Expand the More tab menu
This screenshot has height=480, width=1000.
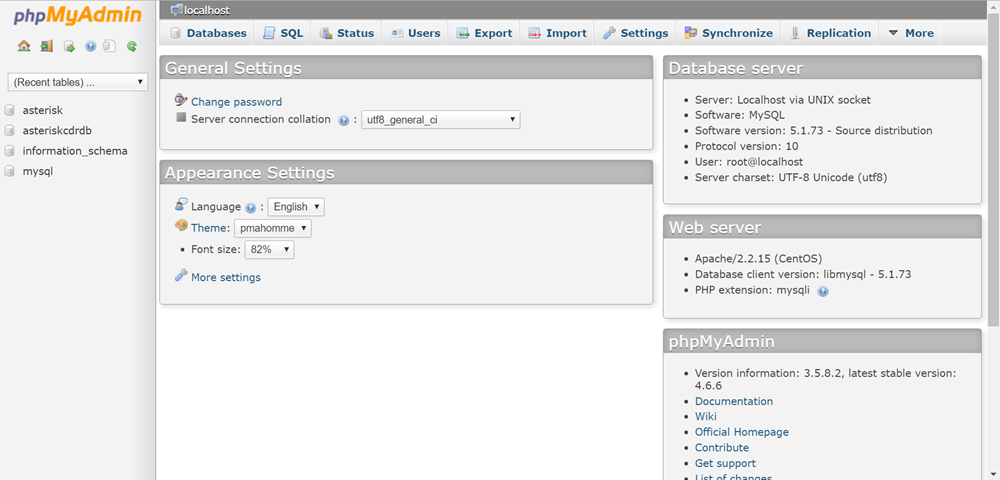pyautogui.click(x=911, y=33)
